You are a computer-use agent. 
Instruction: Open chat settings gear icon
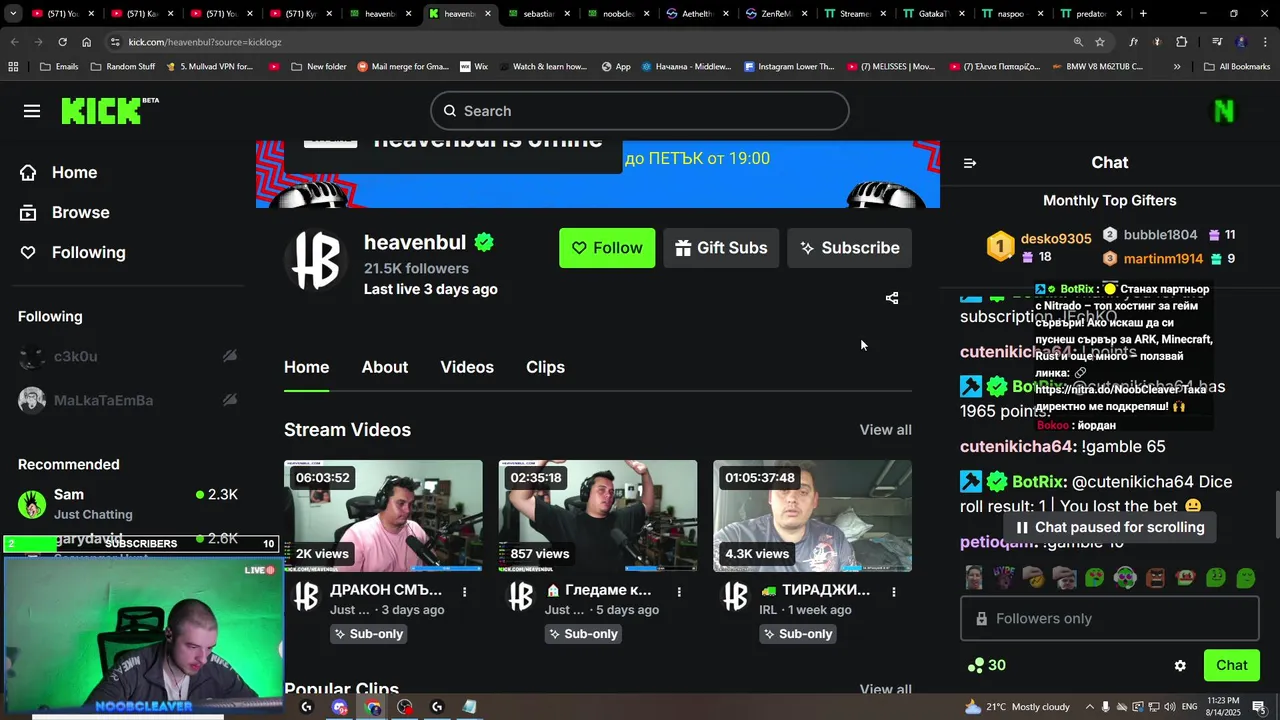(x=1180, y=666)
